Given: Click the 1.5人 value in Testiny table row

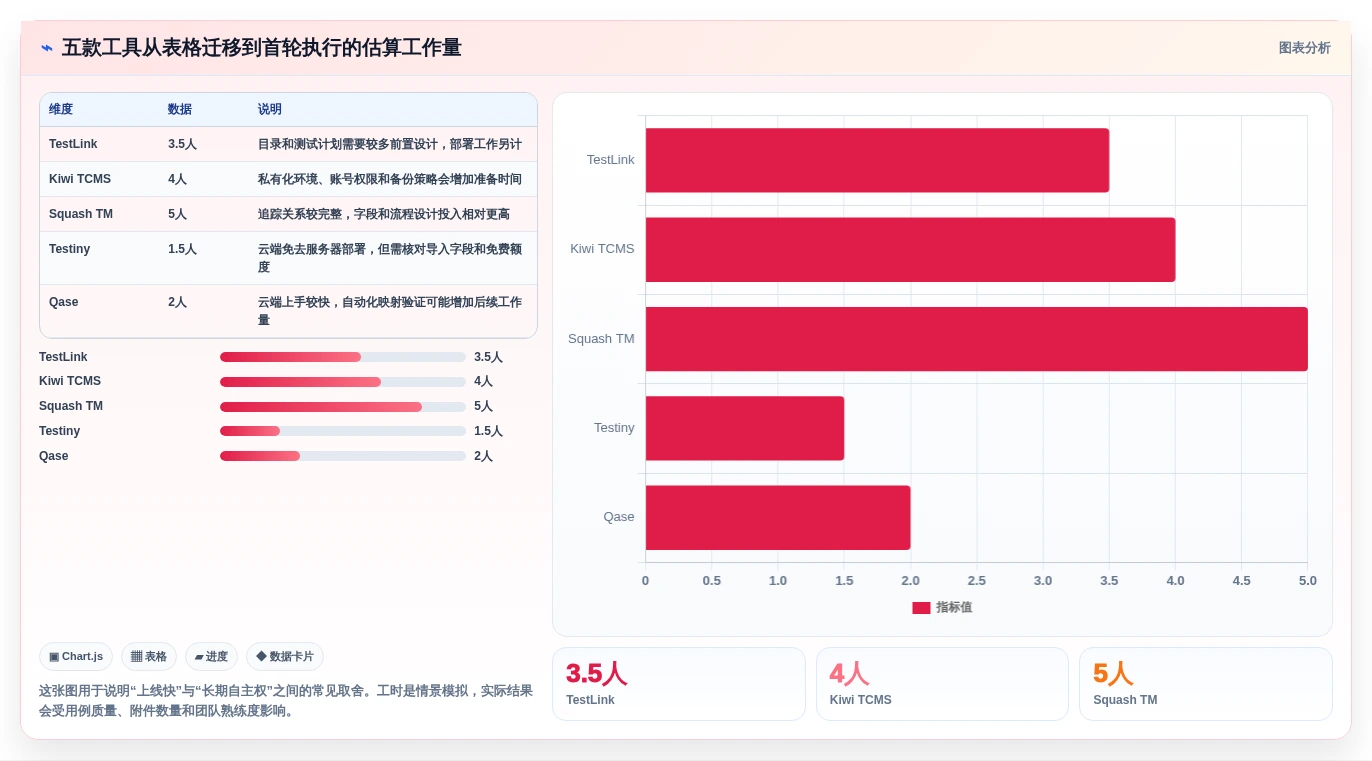Looking at the screenshot, I should [182, 249].
